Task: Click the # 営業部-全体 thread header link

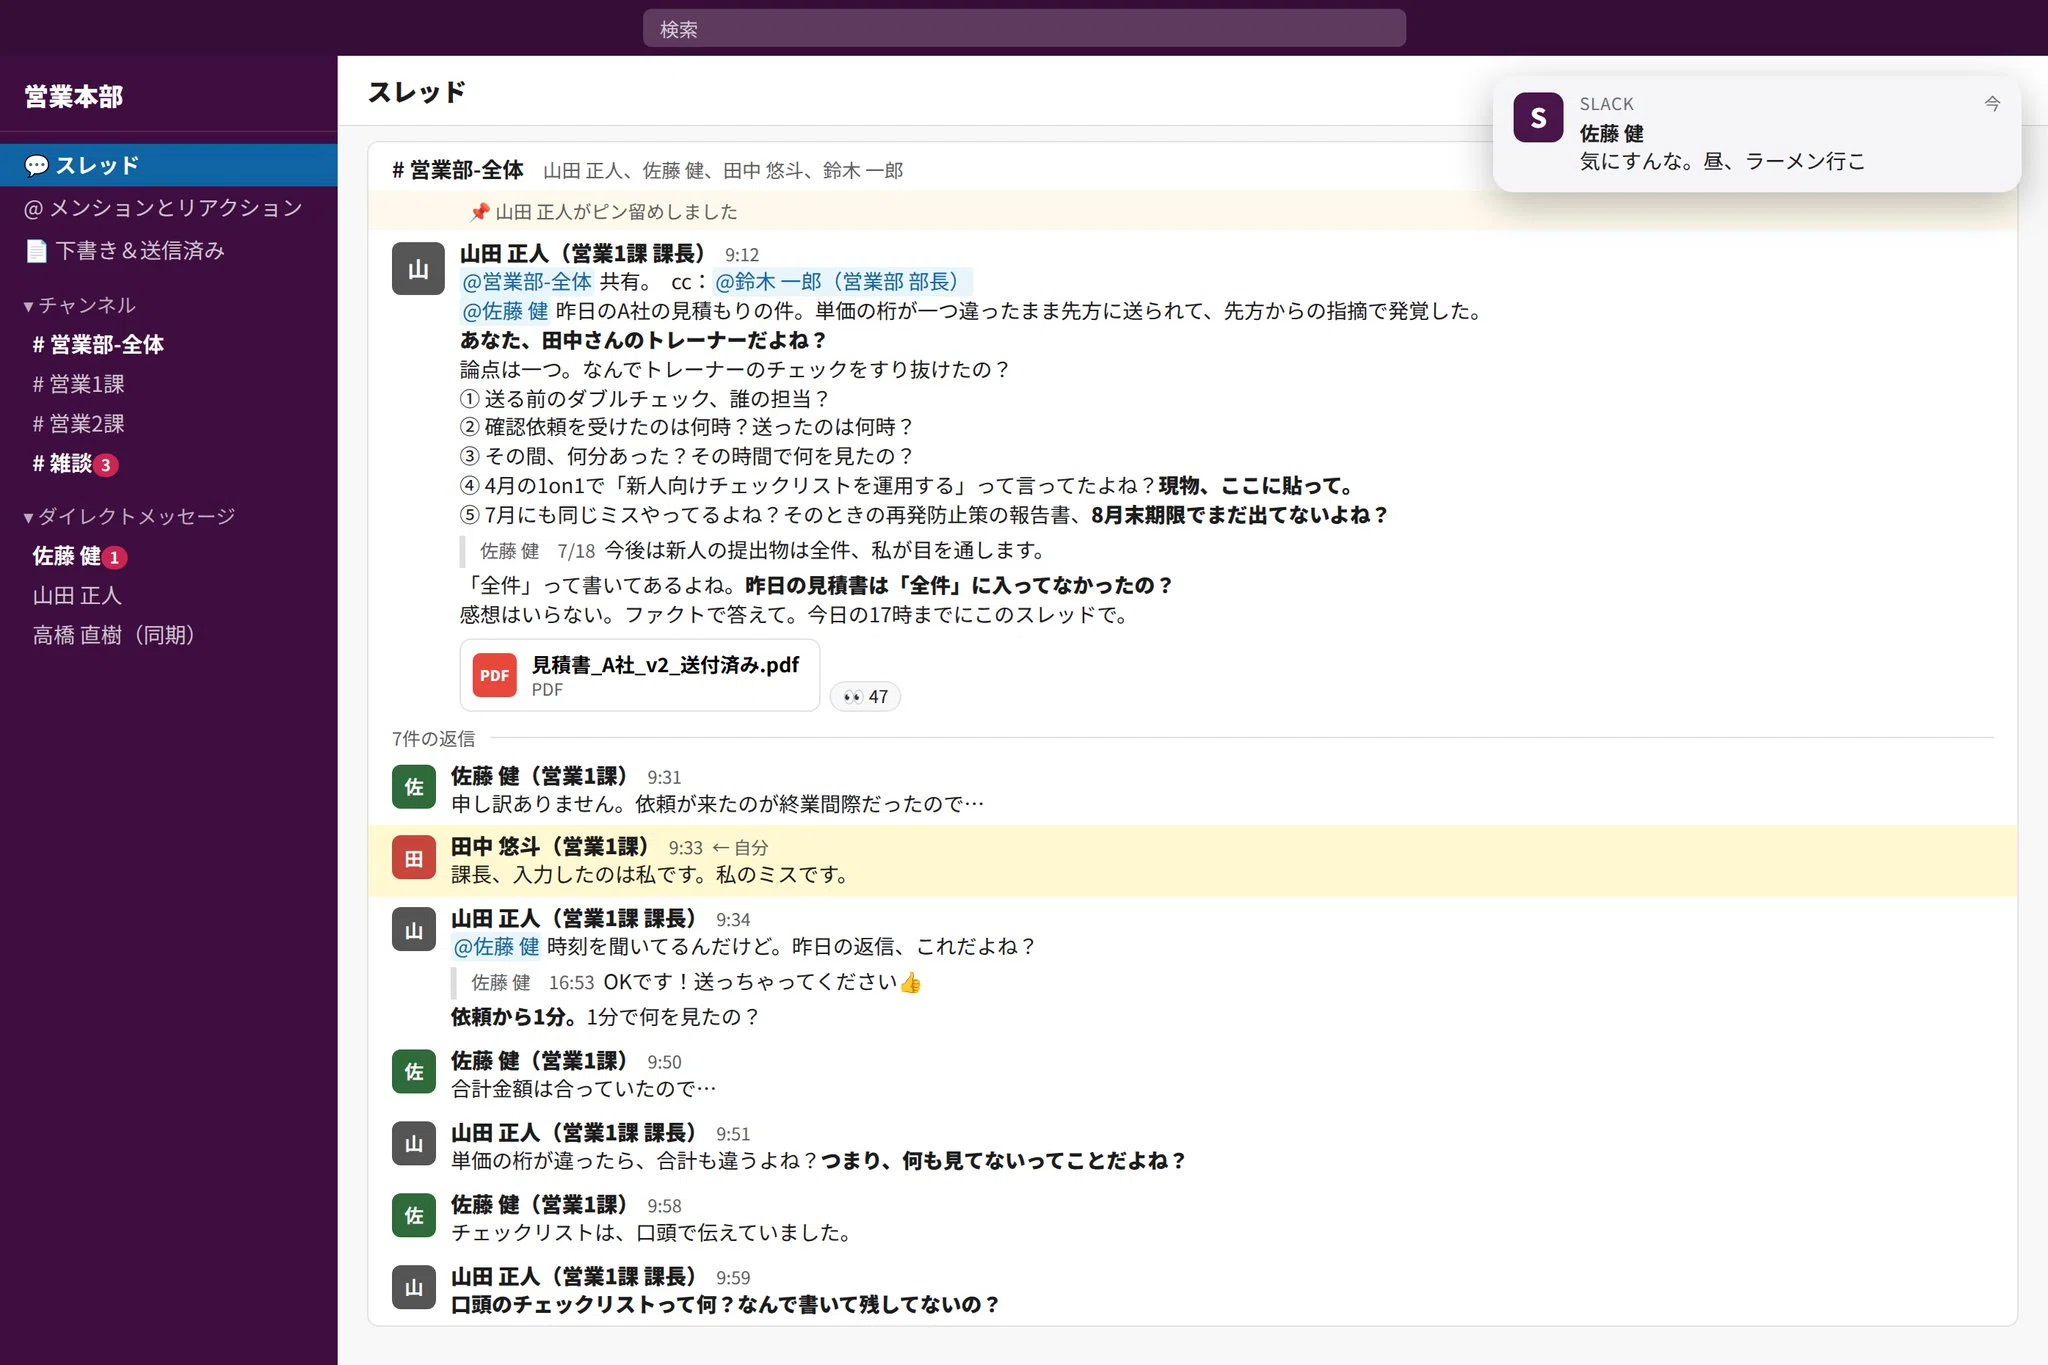Action: click(x=457, y=170)
